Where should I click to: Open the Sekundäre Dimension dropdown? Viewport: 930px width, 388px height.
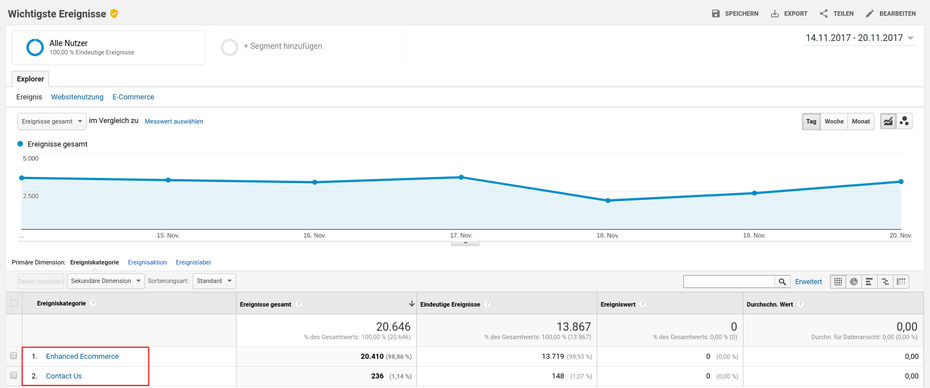(x=106, y=281)
